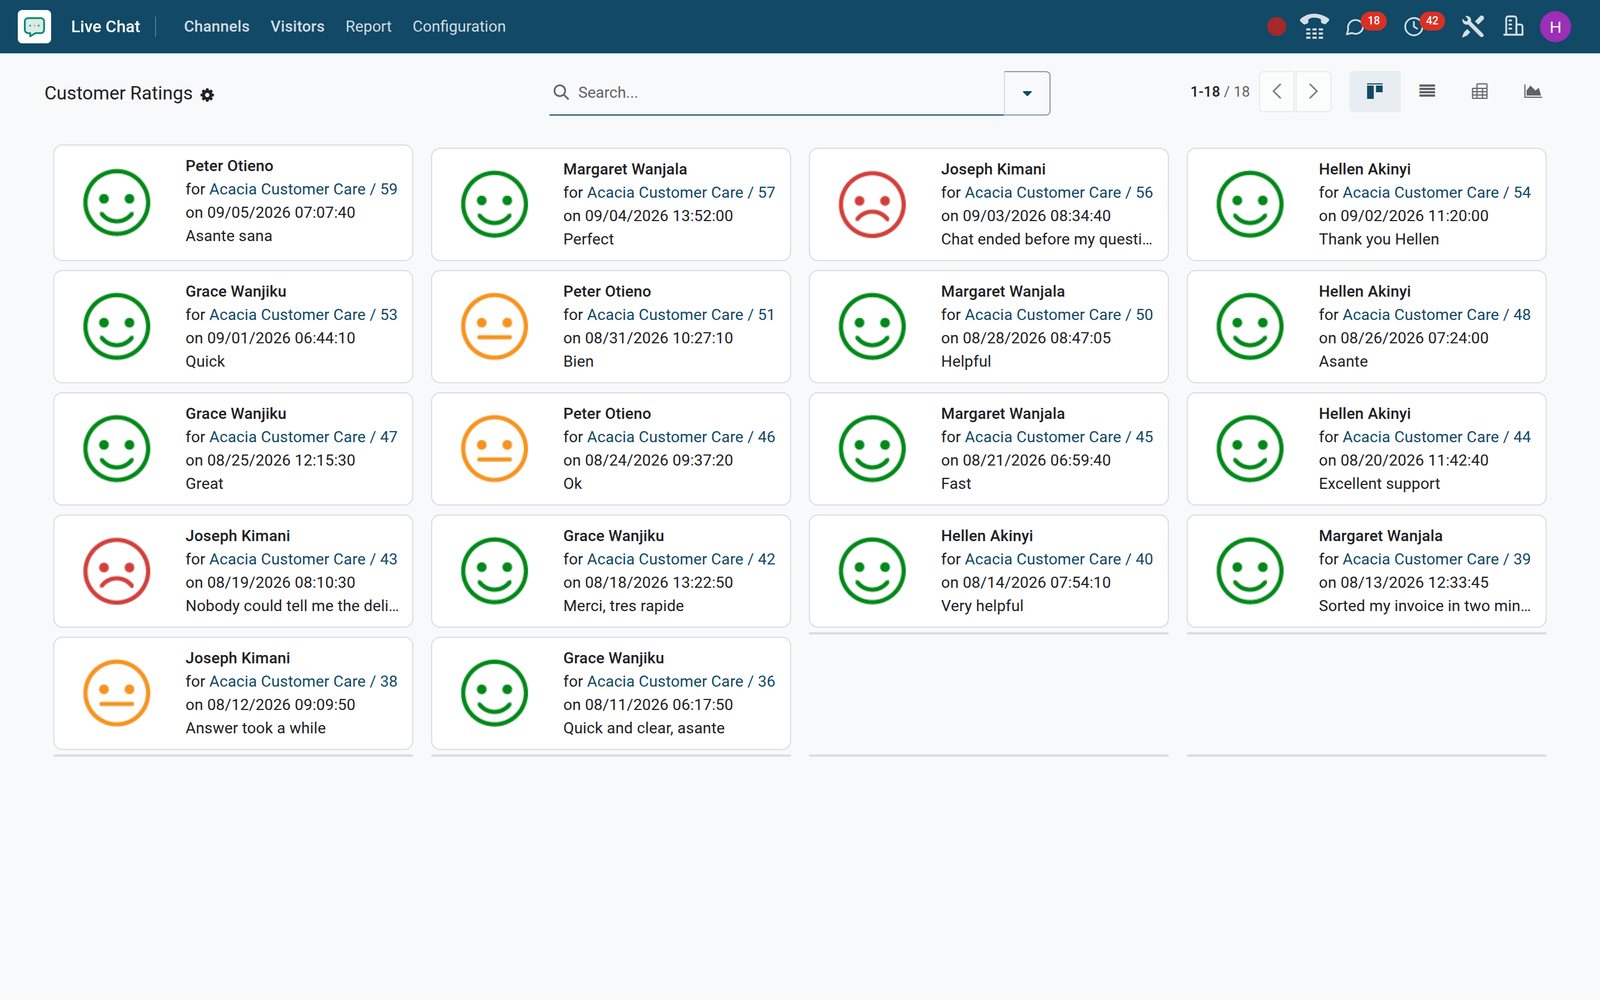Click happy face on Hellen Akinyi / 40 card
The image size is (1600, 1000).
click(872, 571)
